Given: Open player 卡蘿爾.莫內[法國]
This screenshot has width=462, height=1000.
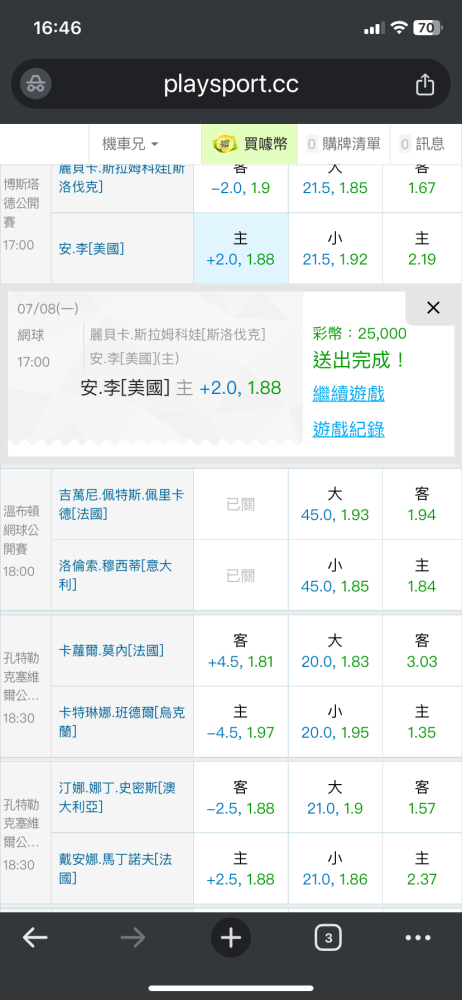Looking at the screenshot, I should [111, 651].
